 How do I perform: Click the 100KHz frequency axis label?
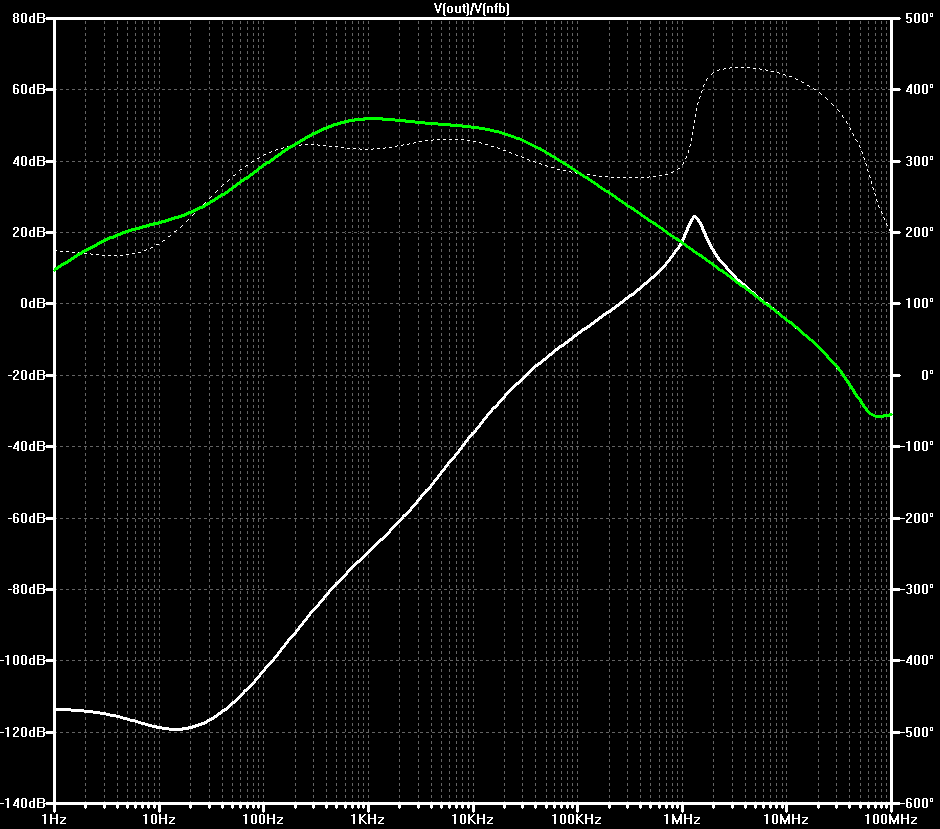click(577, 819)
